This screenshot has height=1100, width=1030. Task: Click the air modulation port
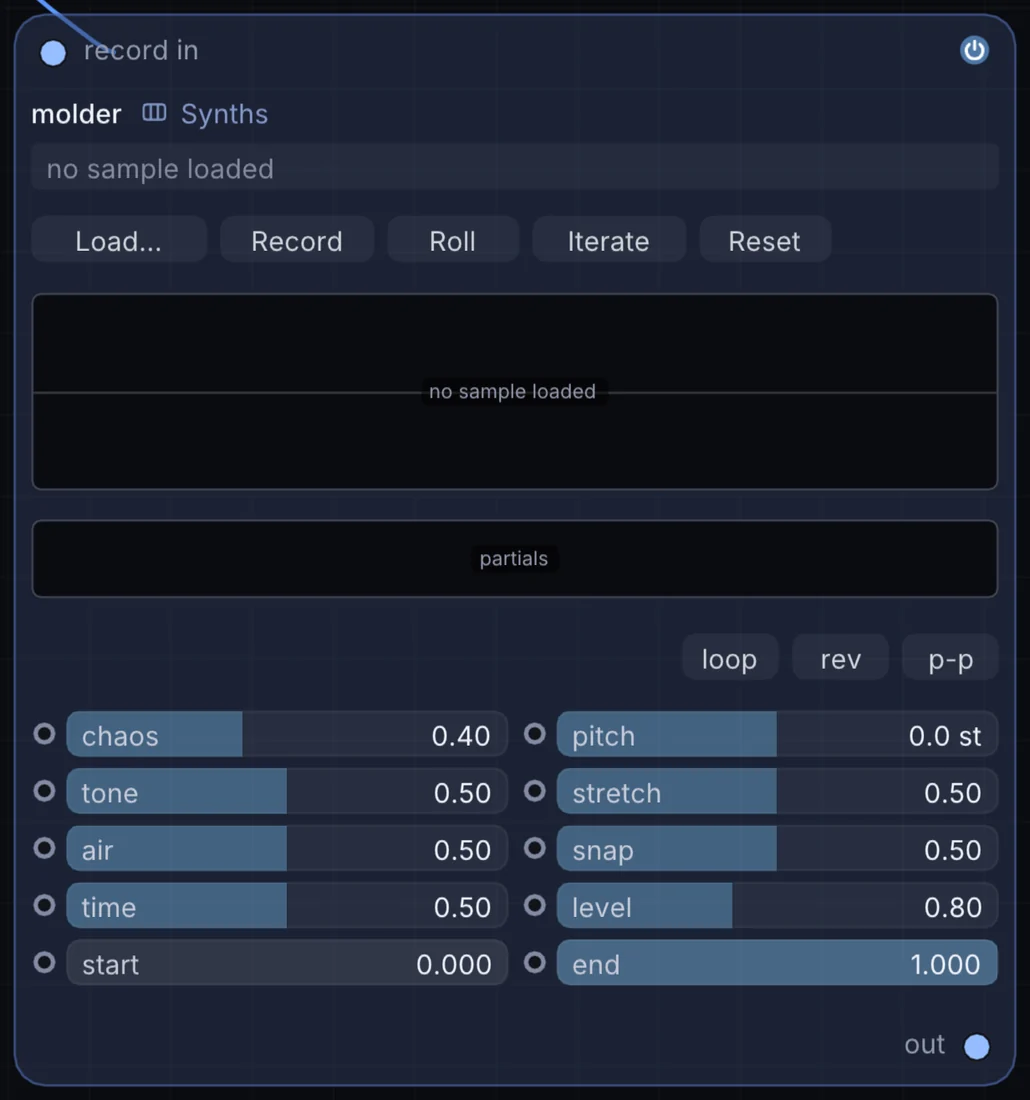44,848
